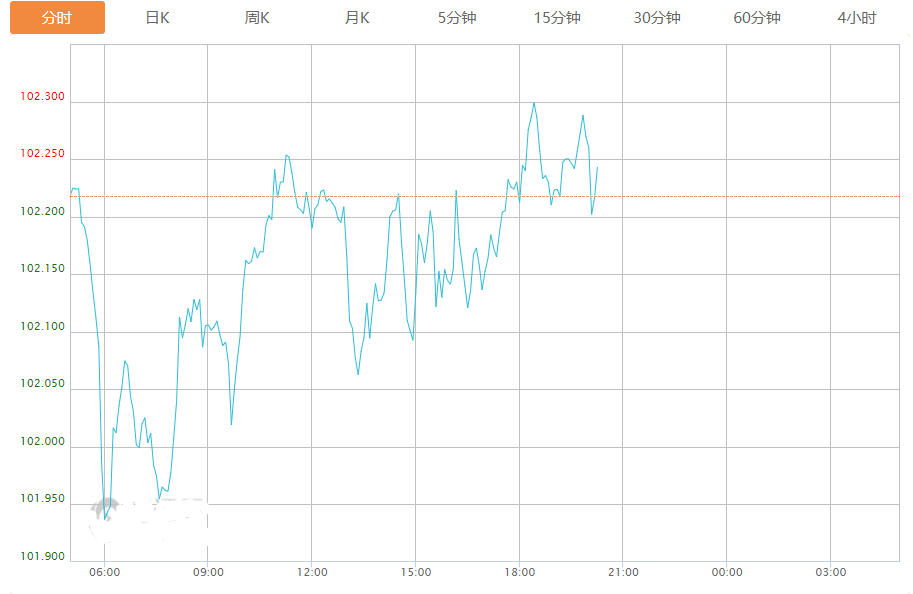Select the 5分钟 interval tab
The height and width of the screenshot is (594, 913).
[457, 18]
